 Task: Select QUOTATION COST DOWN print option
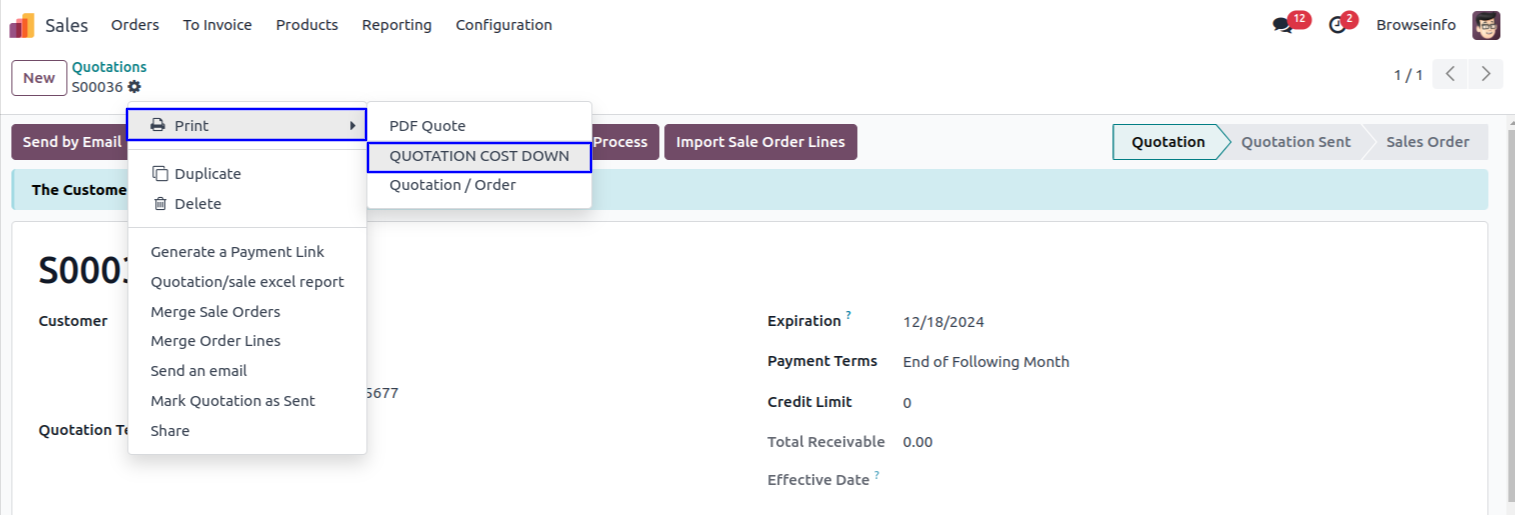pos(479,156)
